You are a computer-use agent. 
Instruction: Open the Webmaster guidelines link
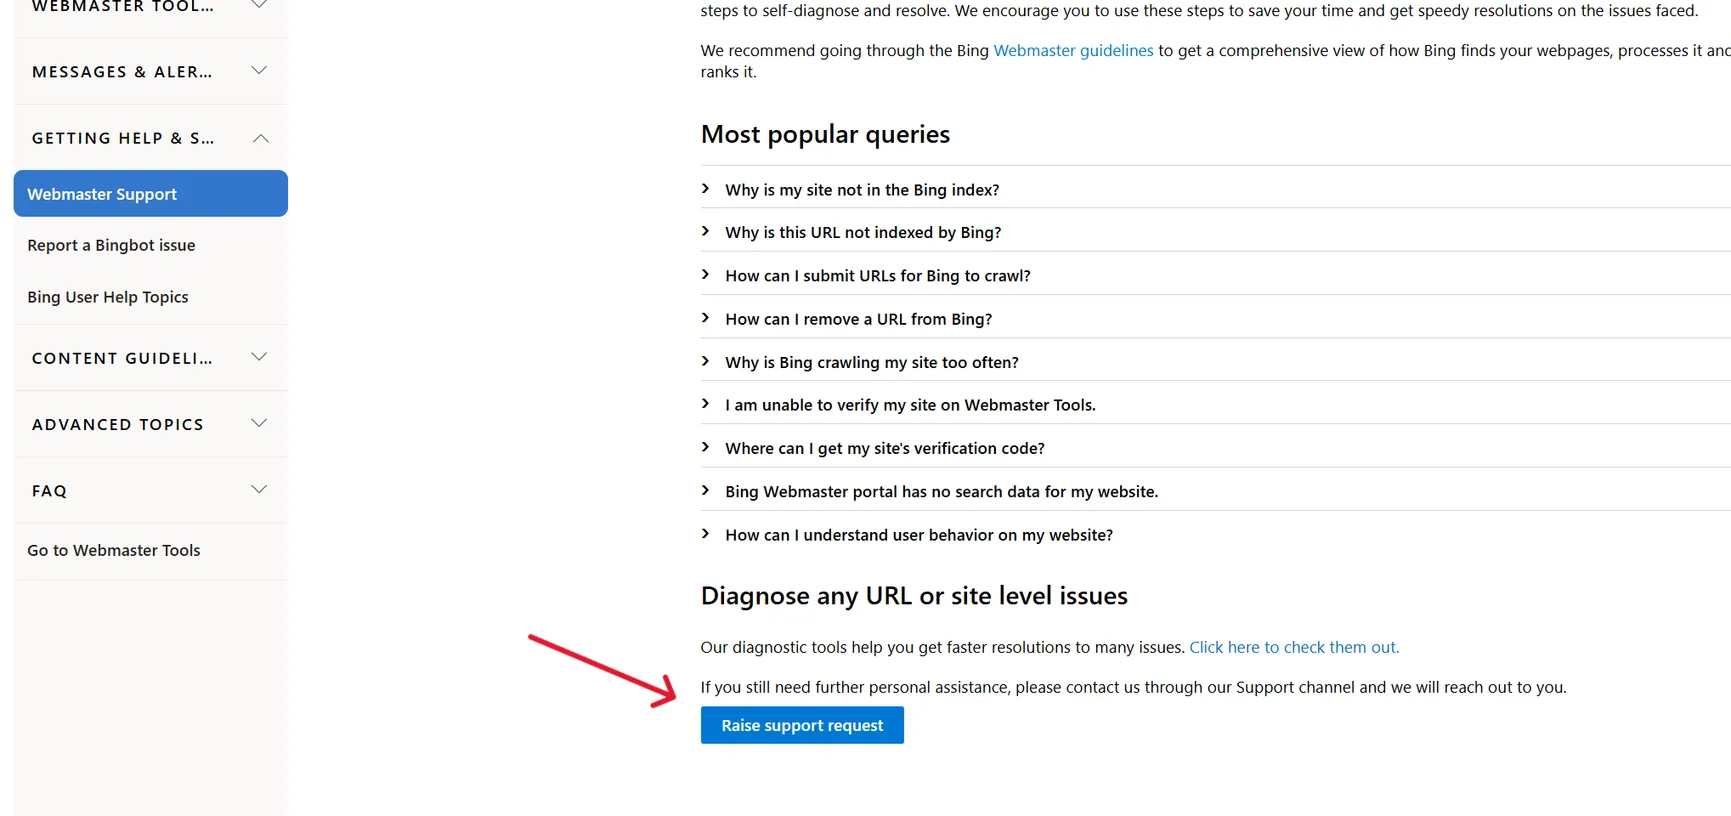point(1073,50)
